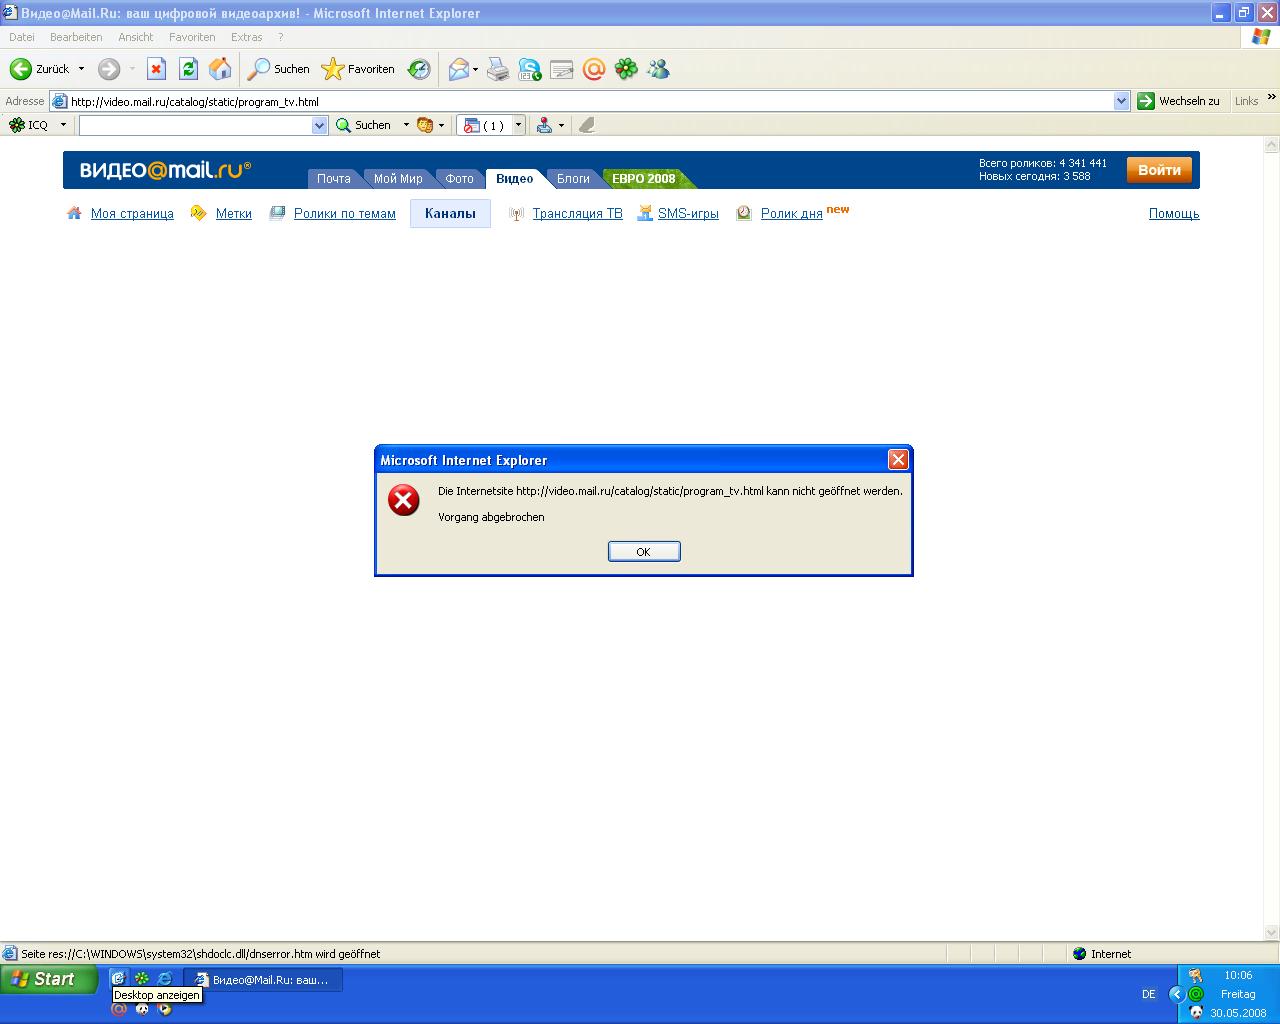1280x1024 pixels.
Task: Expand hidden tray icons arrow
Action: 1176,994
